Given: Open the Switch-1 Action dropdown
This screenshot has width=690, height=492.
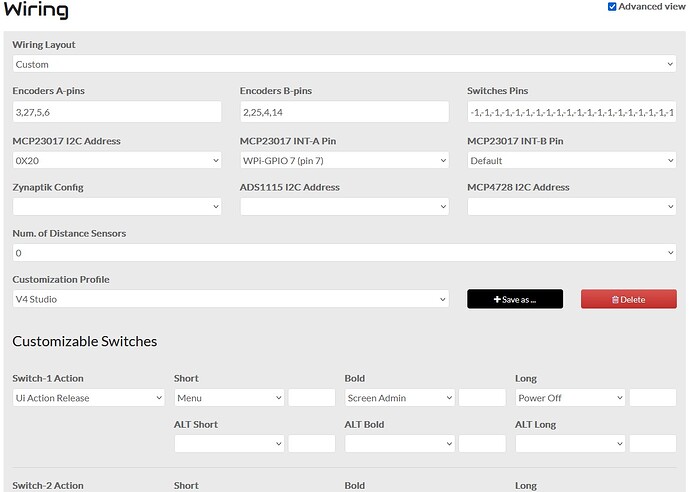Looking at the screenshot, I should (88, 397).
